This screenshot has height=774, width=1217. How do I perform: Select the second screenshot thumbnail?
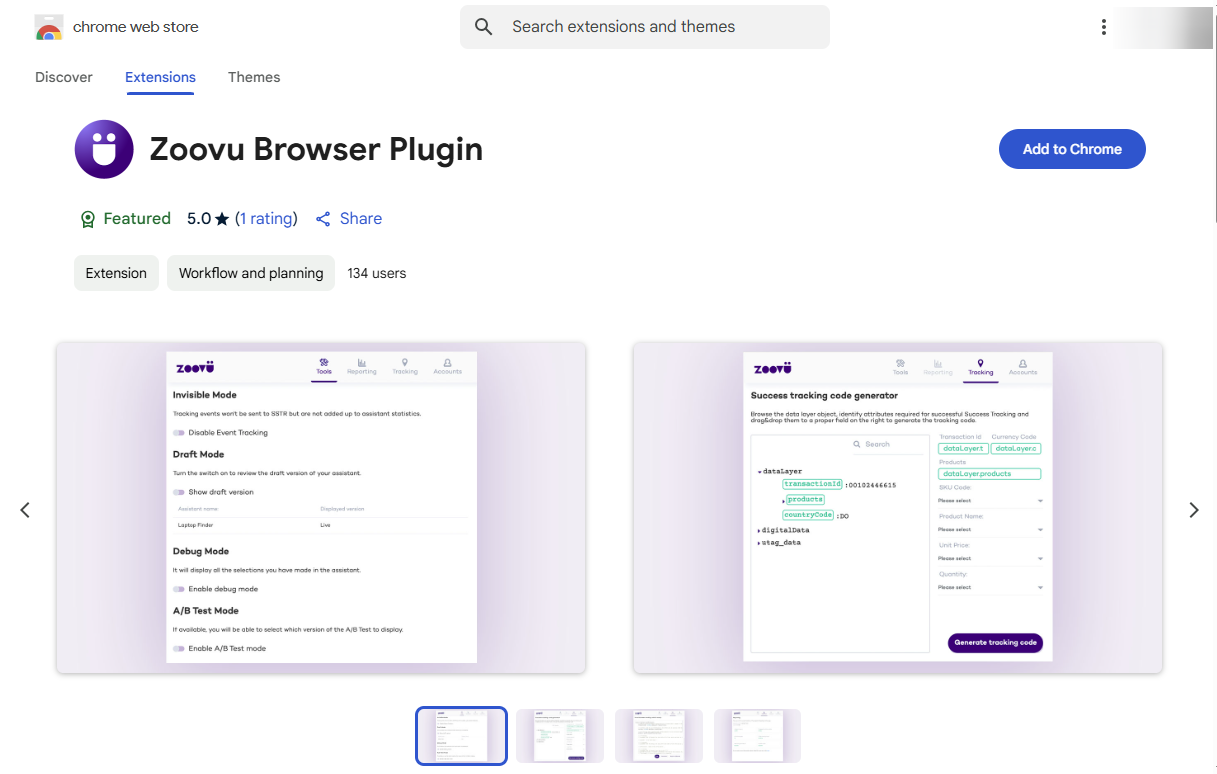[560, 735]
